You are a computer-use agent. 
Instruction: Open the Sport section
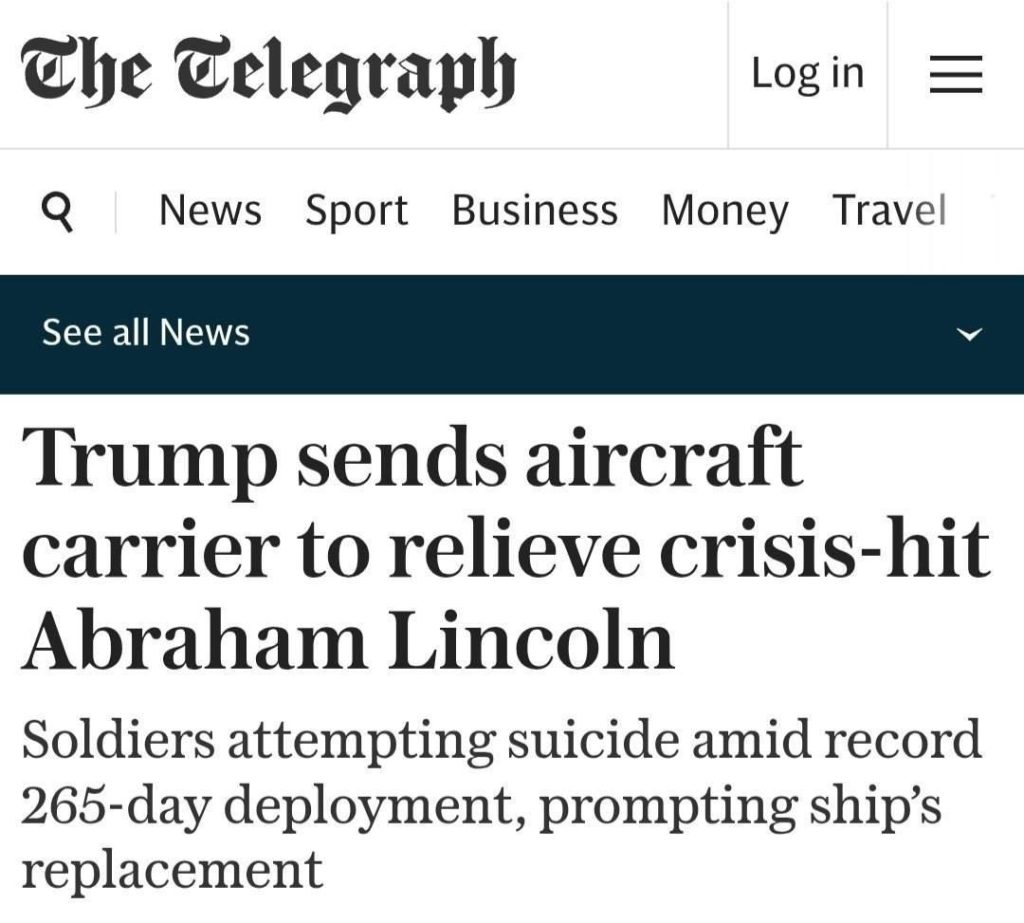pyautogui.click(x=357, y=212)
